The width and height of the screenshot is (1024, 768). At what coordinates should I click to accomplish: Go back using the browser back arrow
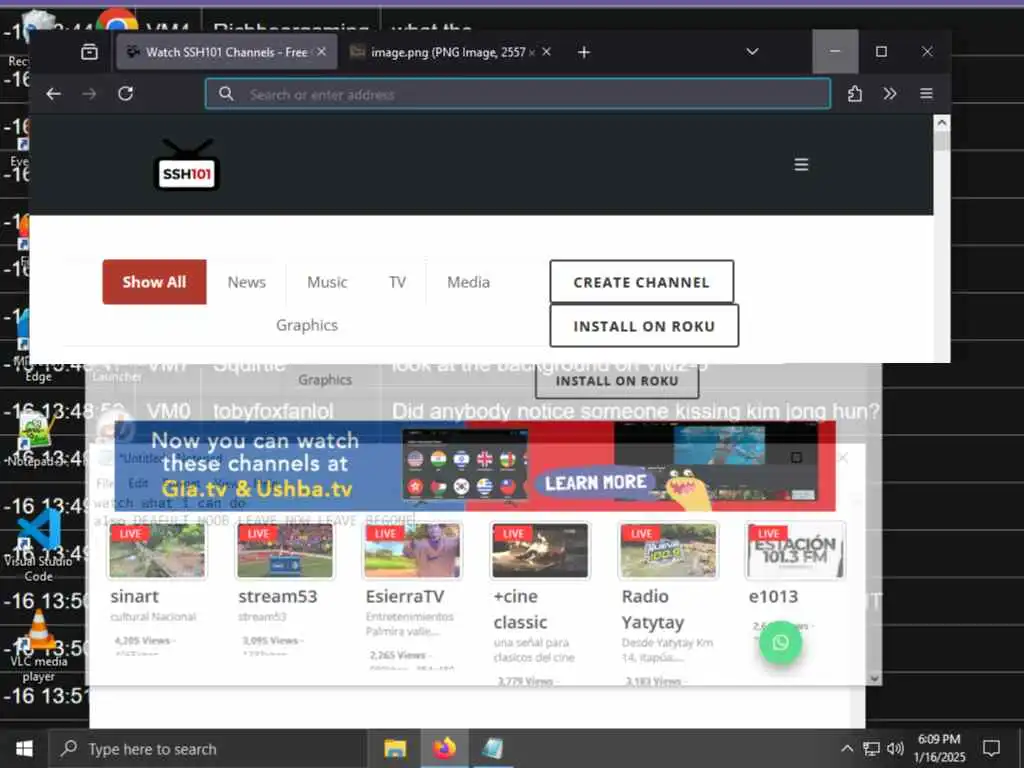54,94
